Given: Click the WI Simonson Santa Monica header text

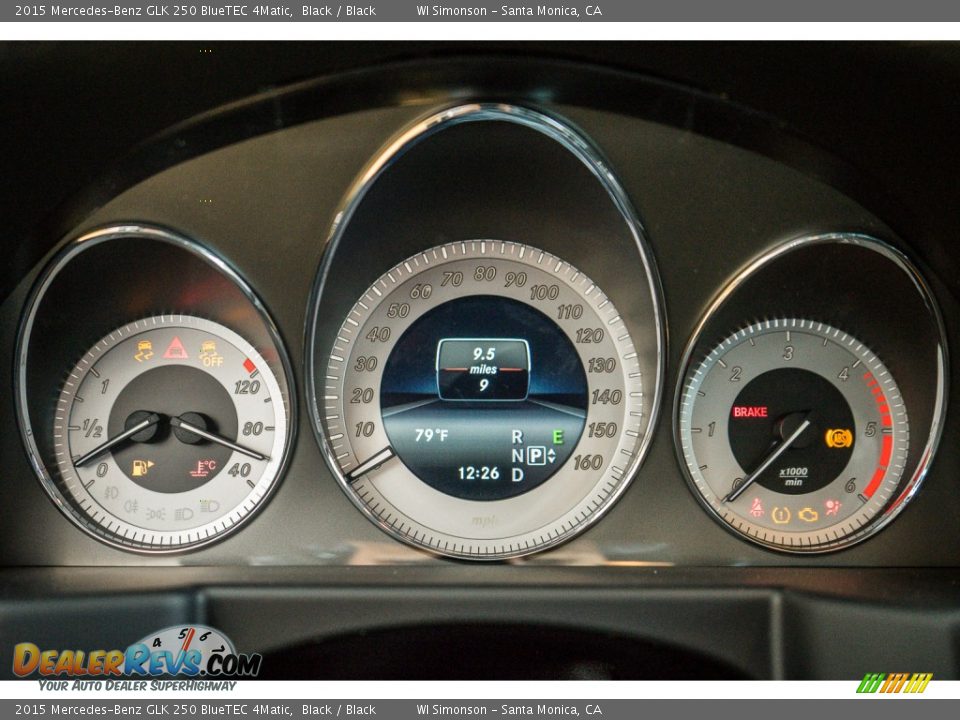Looking at the screenshot, I should point(509,10).
